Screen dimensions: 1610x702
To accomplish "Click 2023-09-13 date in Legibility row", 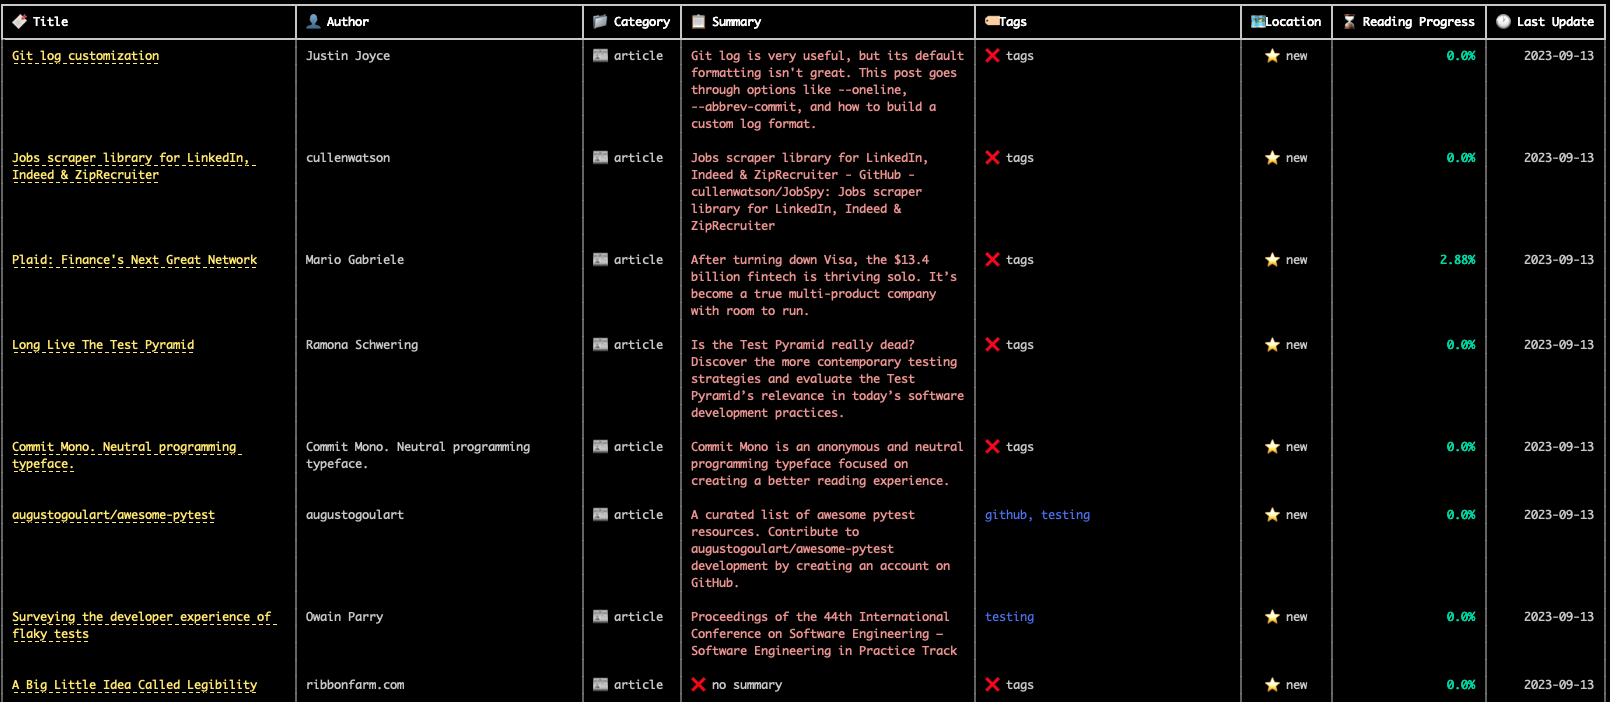I will coord(1559,685).
